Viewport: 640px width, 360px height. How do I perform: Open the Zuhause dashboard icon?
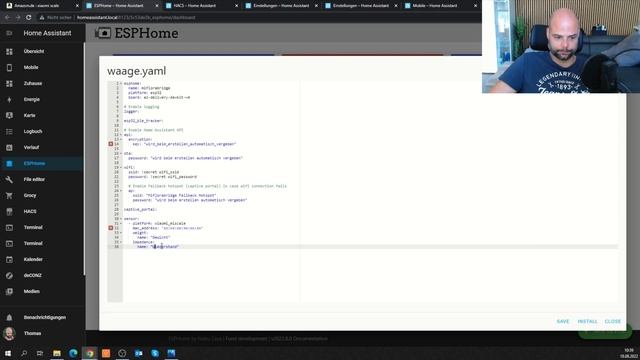pyautogui.click(x=9, y=83)
